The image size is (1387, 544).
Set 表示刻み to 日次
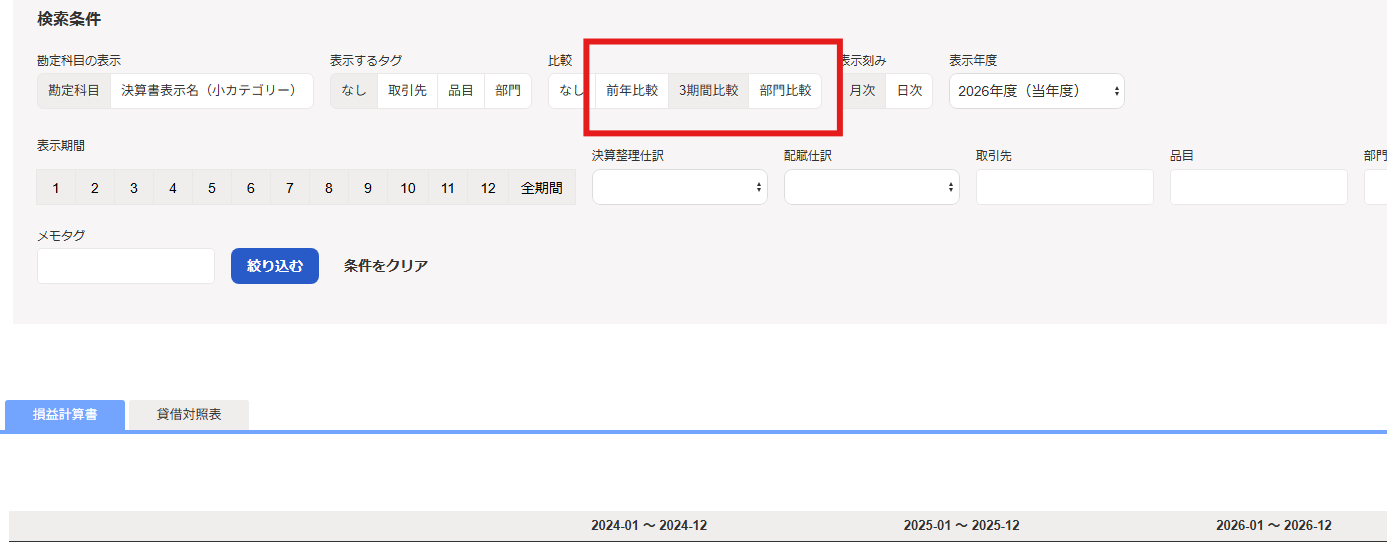[909, 91]
